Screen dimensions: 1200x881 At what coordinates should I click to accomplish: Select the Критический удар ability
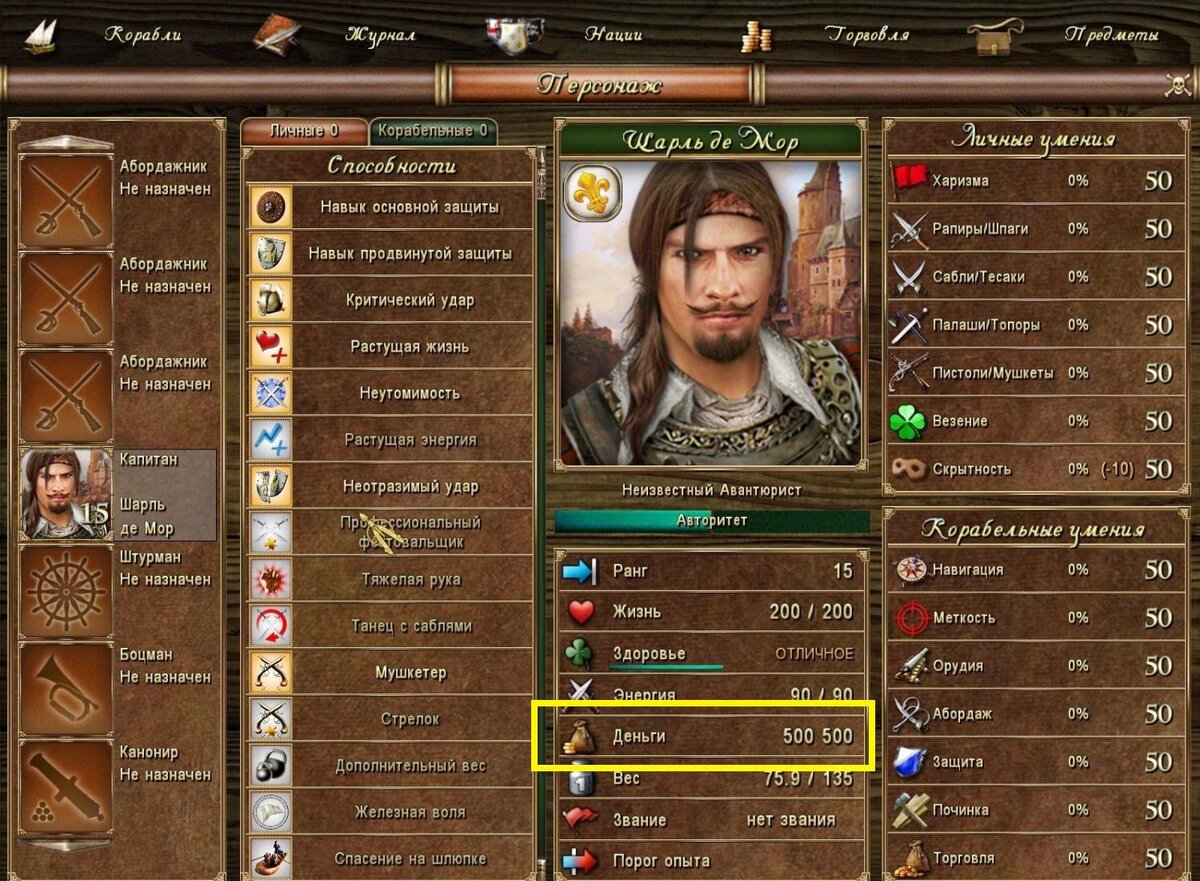pyautogui.click(x=389, y=300)
